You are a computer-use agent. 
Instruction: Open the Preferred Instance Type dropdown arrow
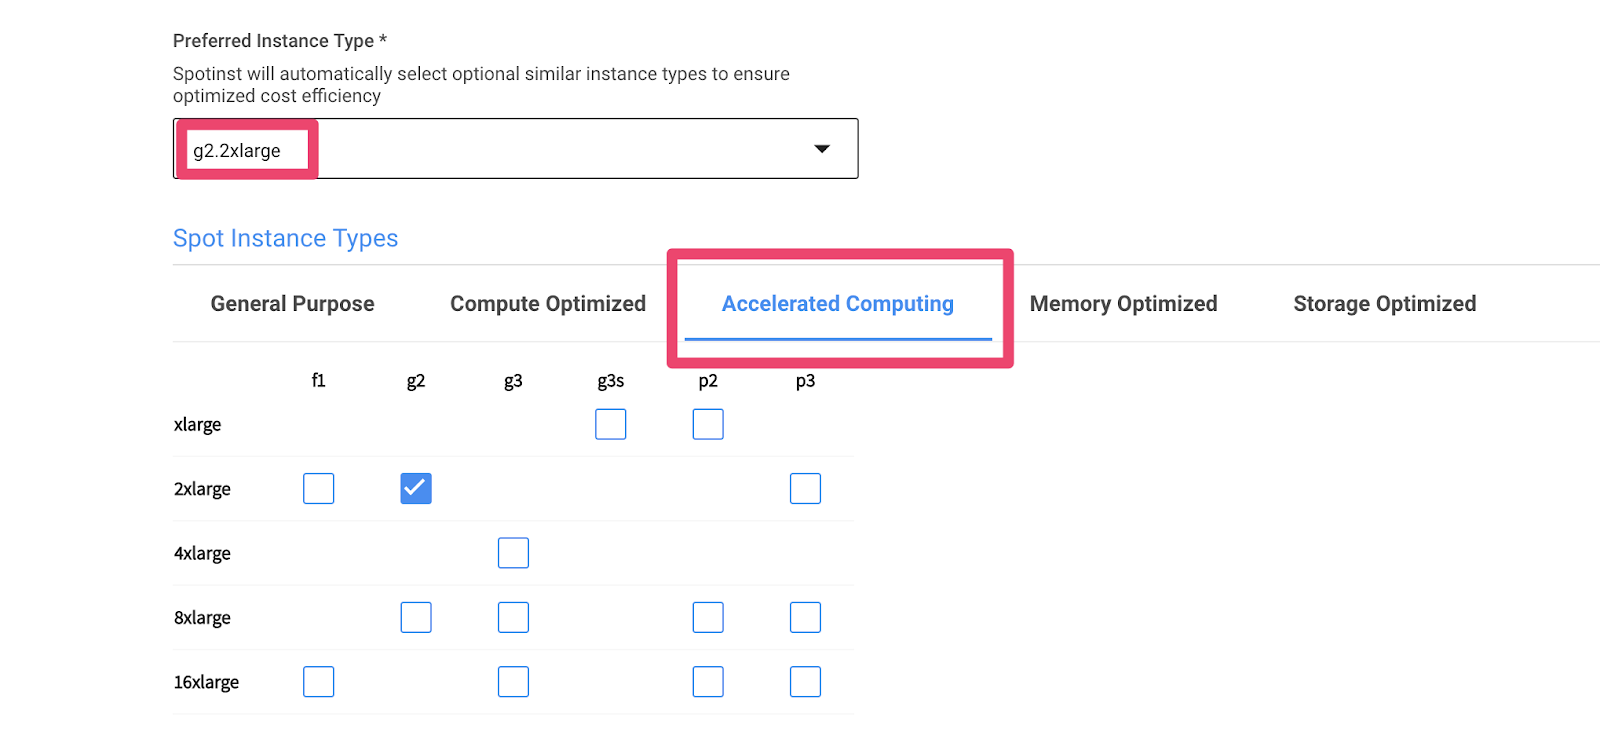coord(822,149)
